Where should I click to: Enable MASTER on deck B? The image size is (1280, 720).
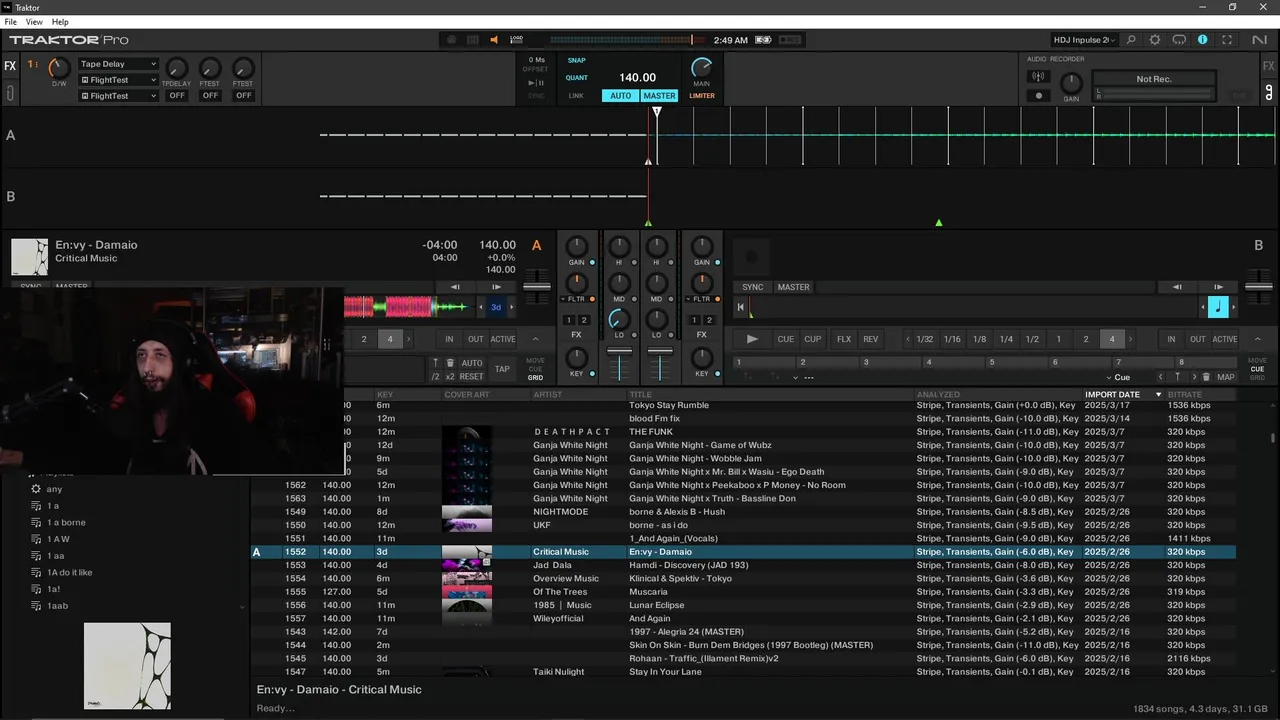point(794,287)
